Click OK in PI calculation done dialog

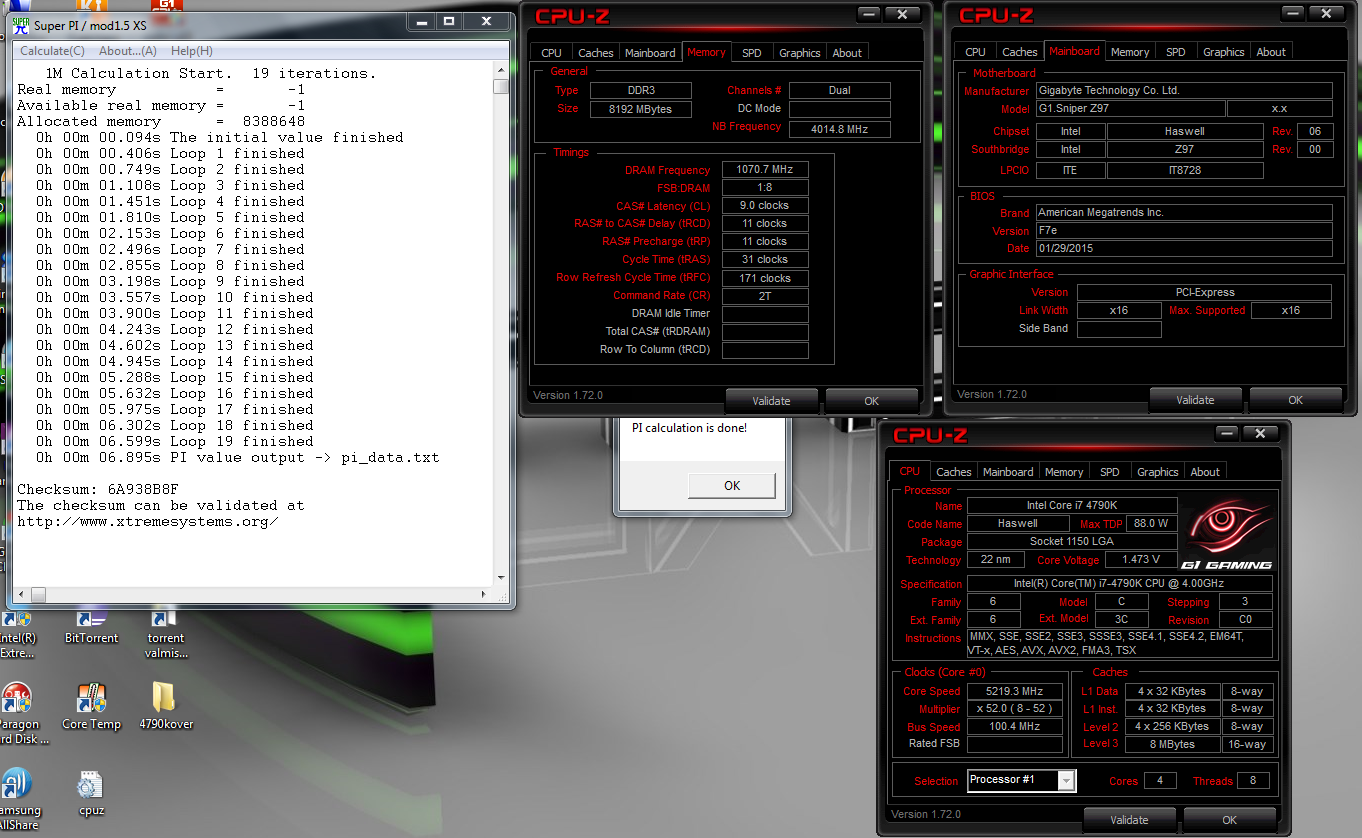tap(732, 485)
